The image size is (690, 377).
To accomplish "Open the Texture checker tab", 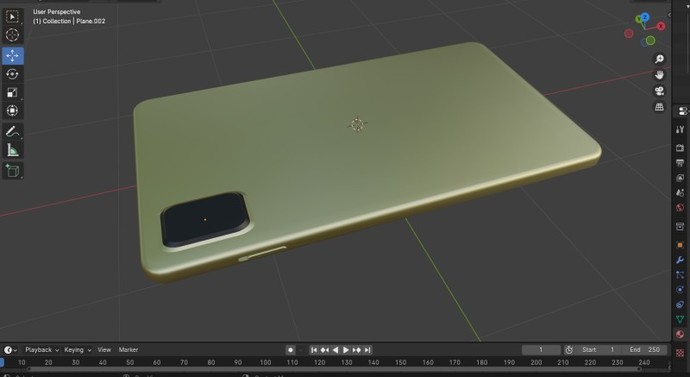I will point(680,353).
